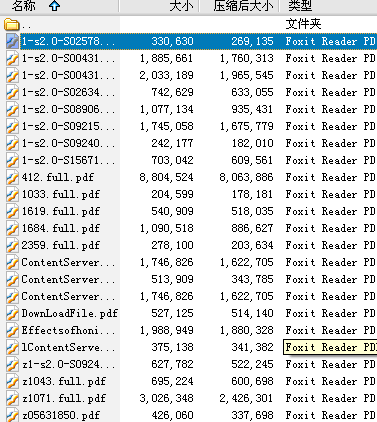Screen dimensions: 377x422
Task: Click size value 242,177
Action: 172,143
